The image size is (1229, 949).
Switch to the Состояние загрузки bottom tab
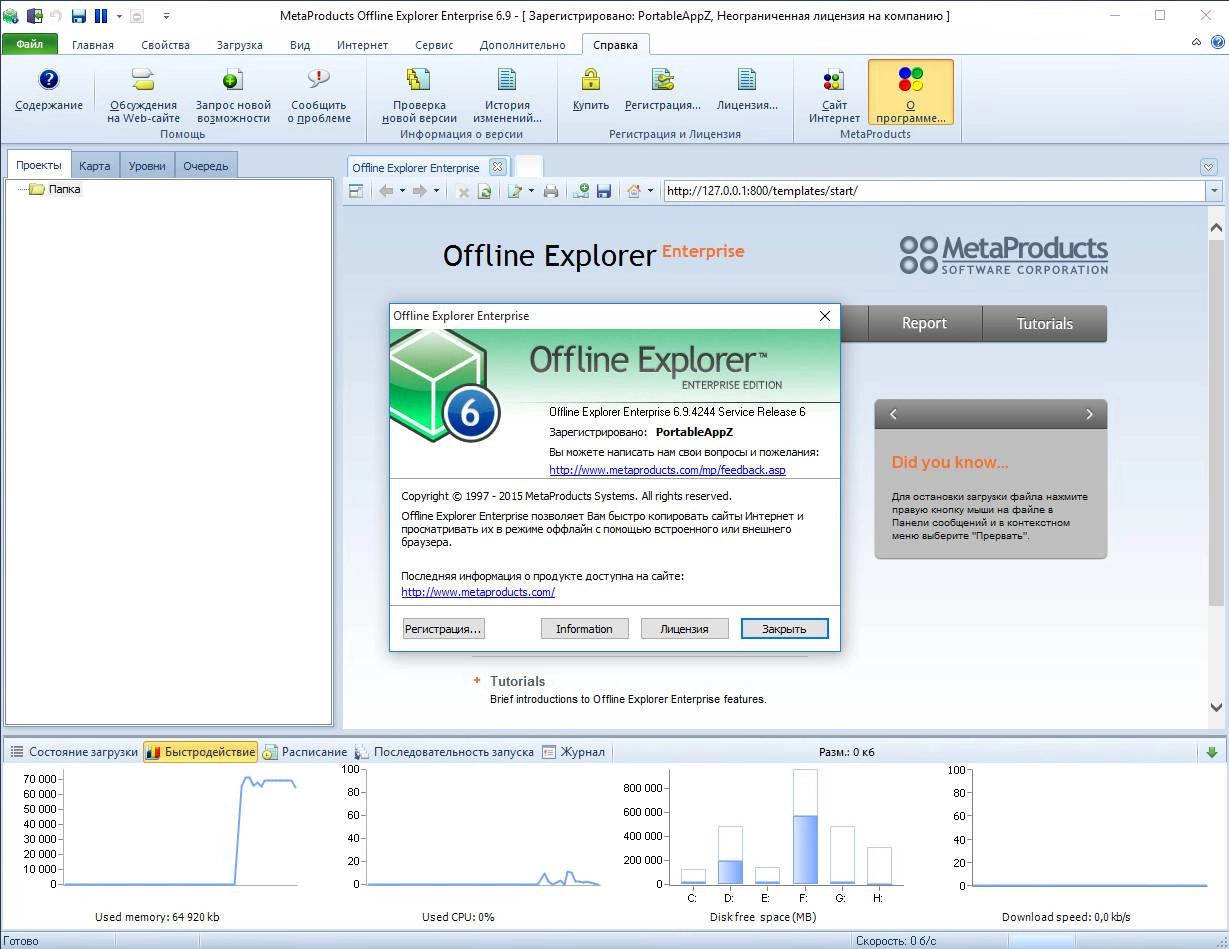[74, 752]
